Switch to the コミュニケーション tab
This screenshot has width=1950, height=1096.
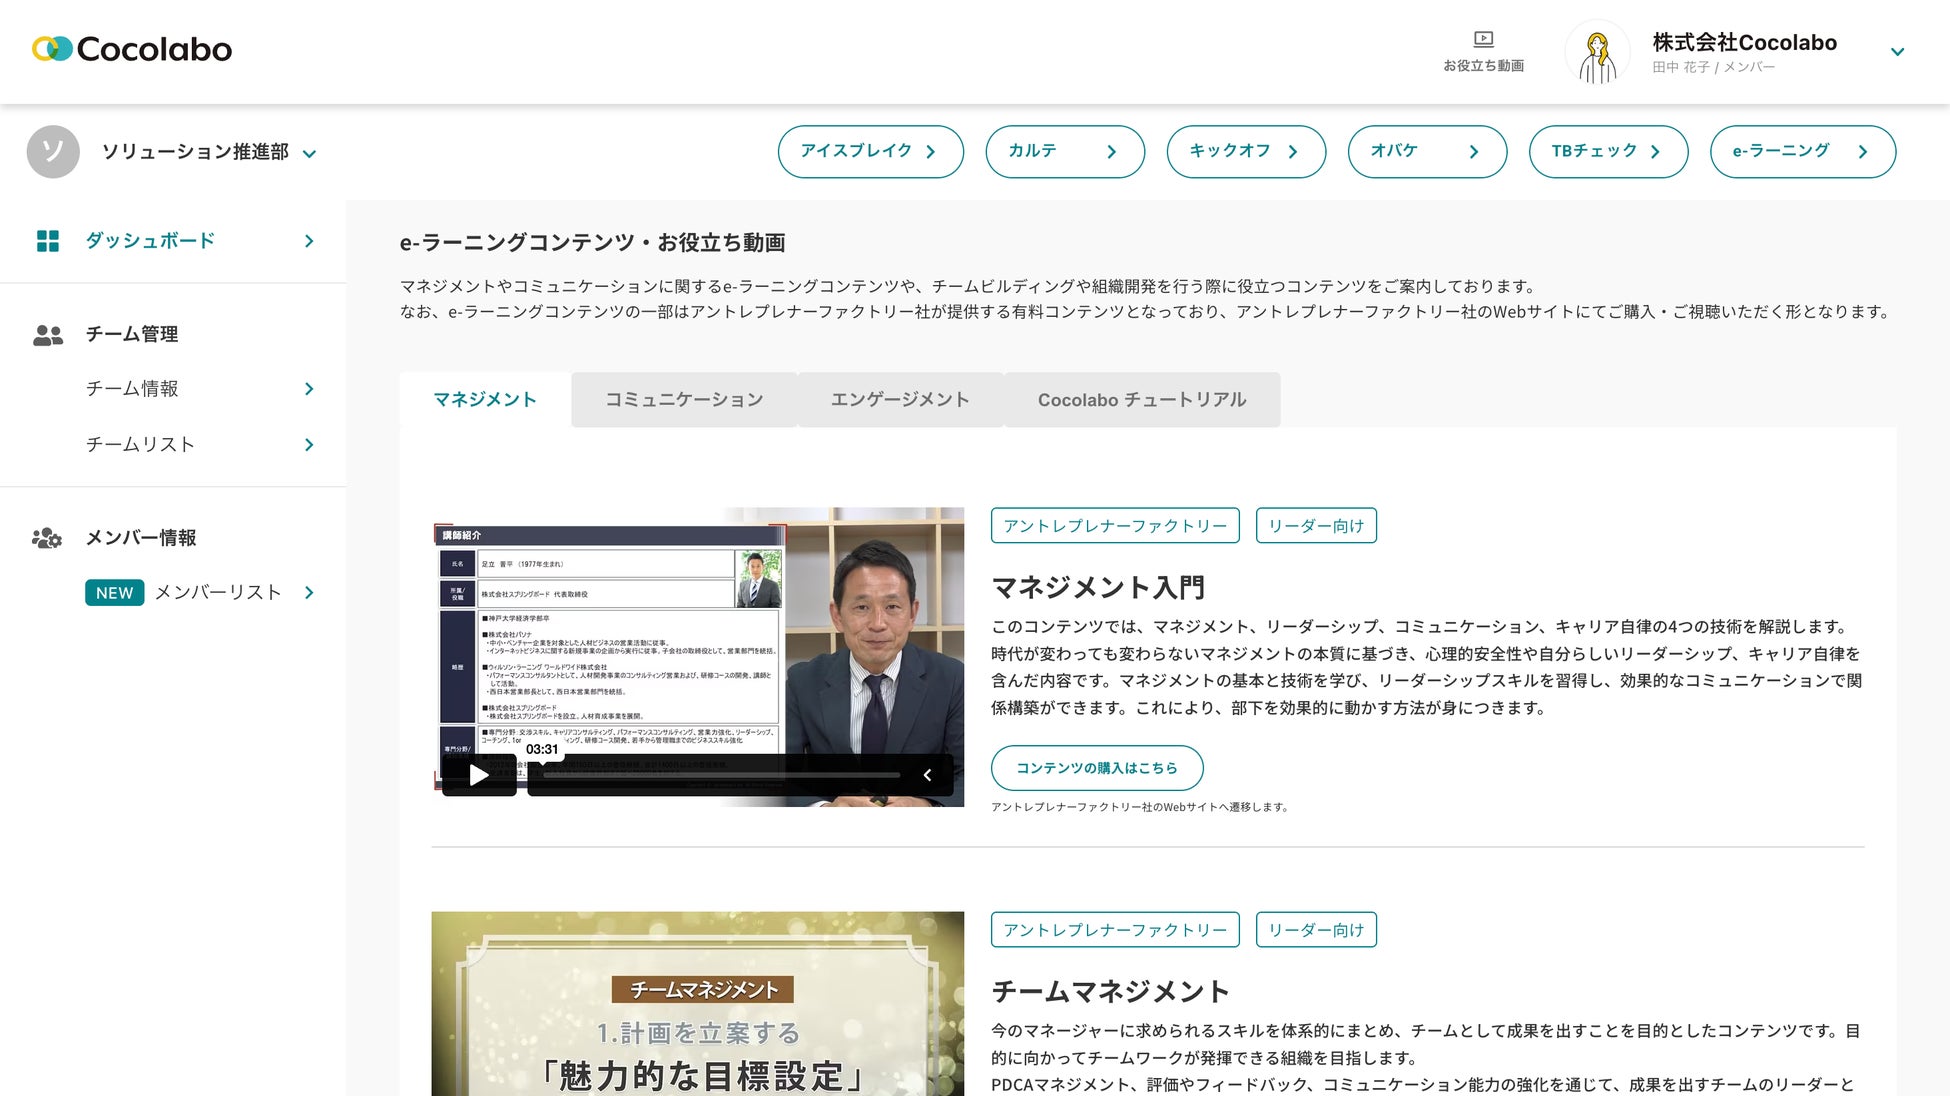pos(684,400)
